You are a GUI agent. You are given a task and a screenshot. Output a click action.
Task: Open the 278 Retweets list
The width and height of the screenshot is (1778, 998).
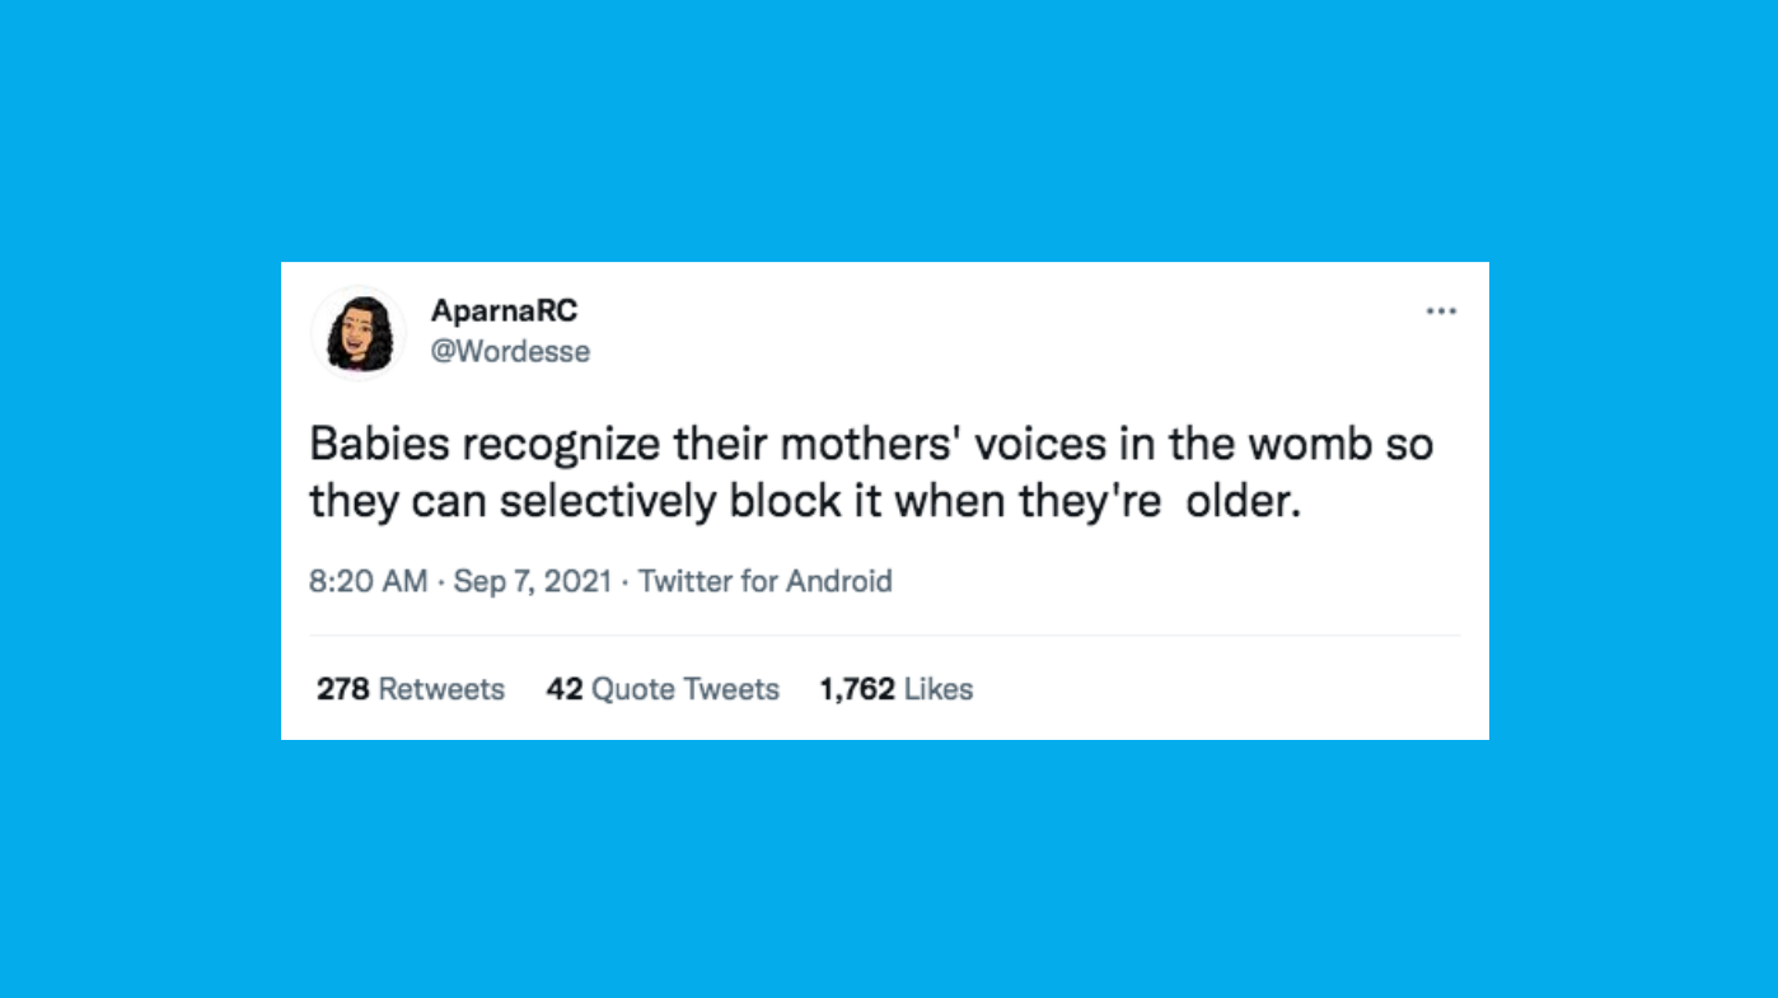tap(410, 689)
